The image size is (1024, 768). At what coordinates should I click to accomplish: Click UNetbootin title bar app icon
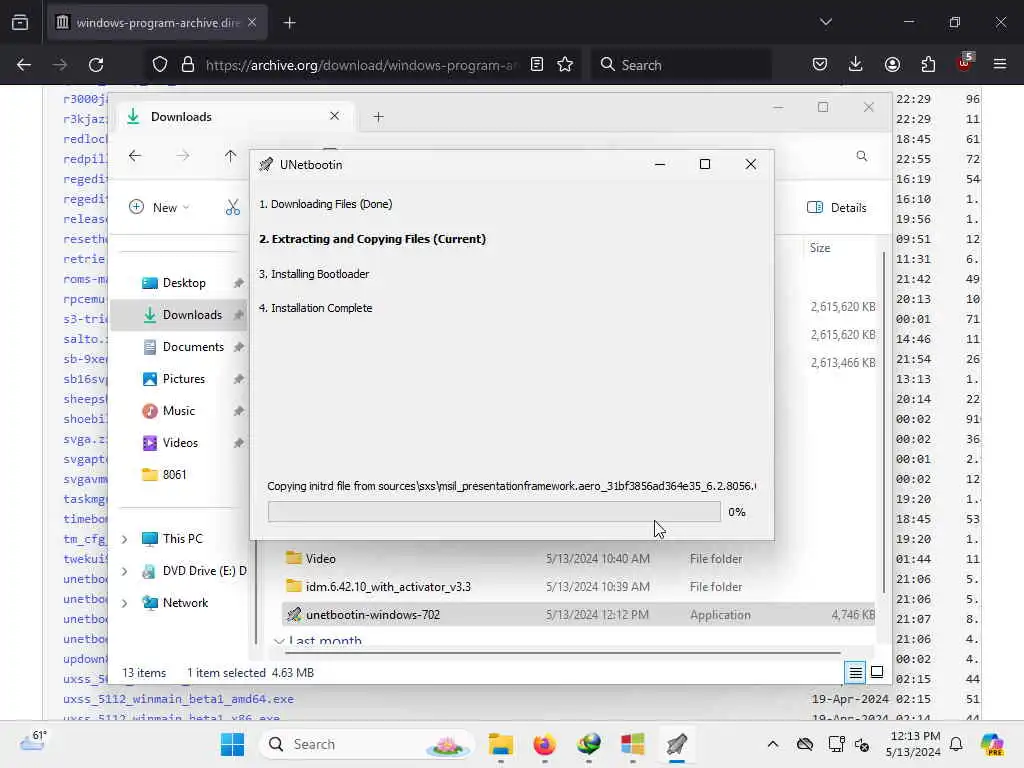pos(266,165)
